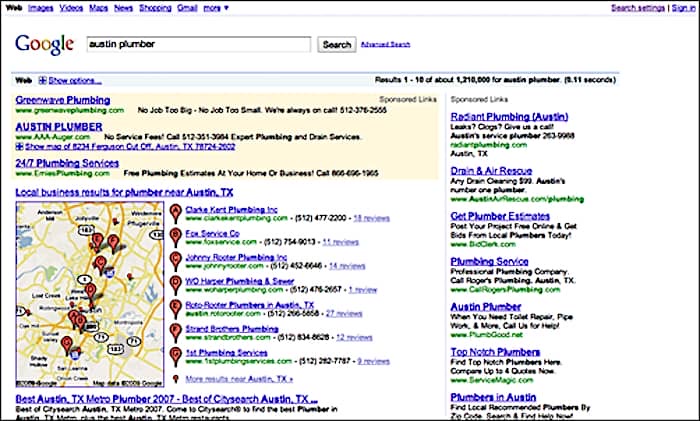Open More results near Austin, TX link

click(x=239, y=379)
